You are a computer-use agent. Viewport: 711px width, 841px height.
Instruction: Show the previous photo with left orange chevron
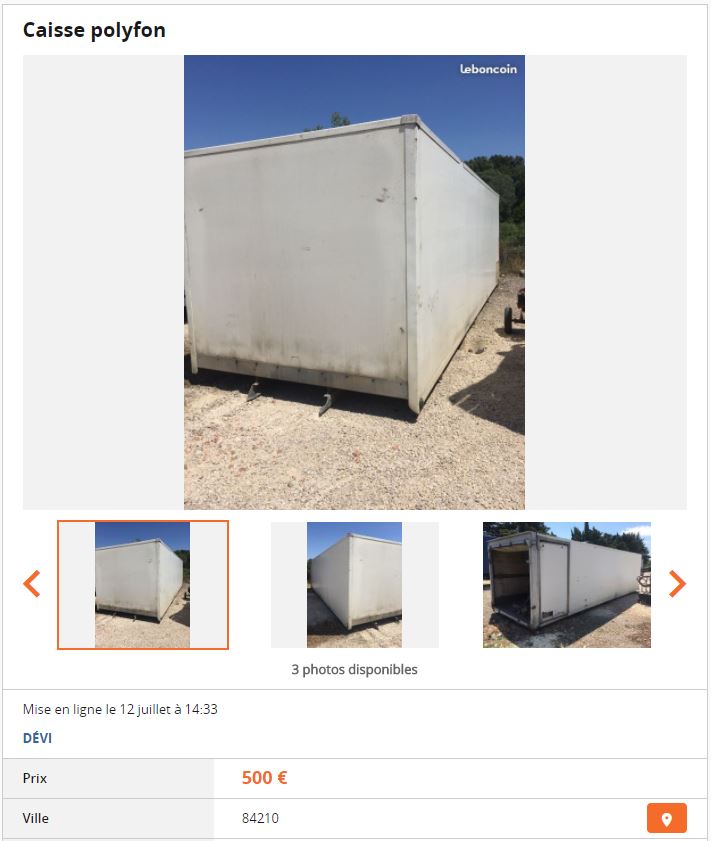click(32, 584)
